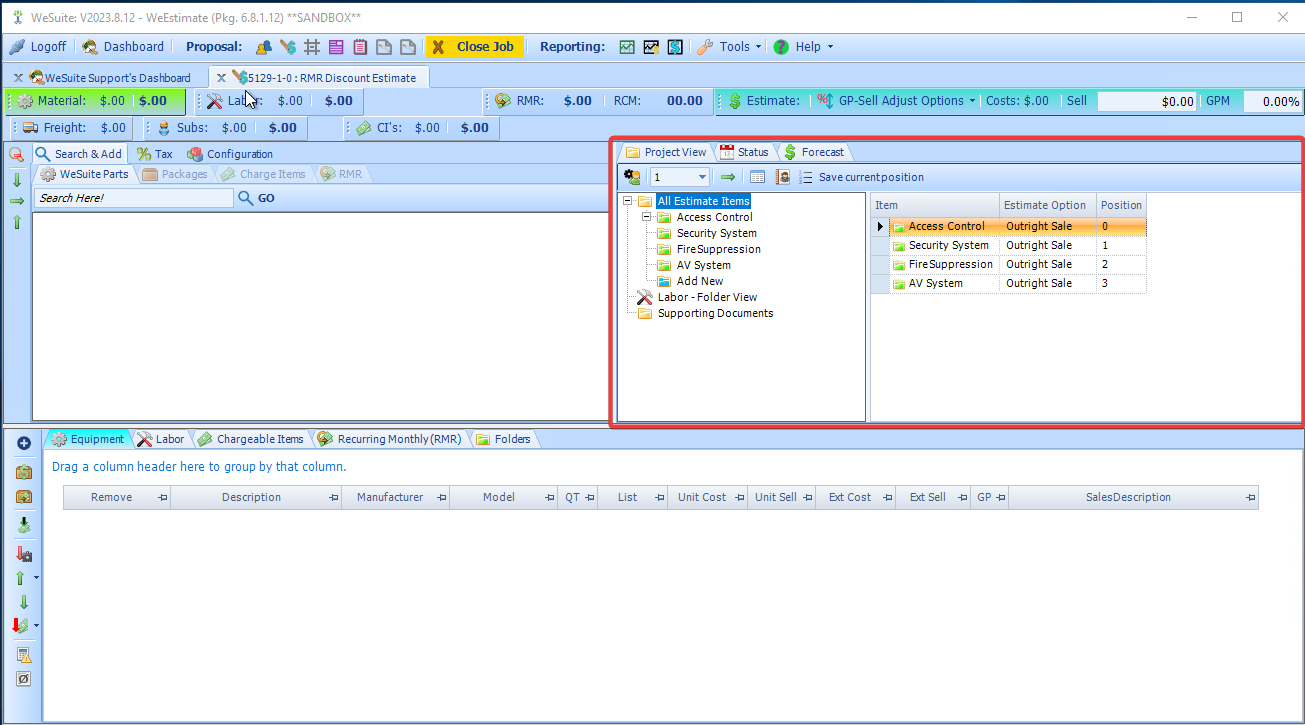Image resolution: width=1305 pixels, height=725 pixels.
Task: Select Supporting Documents in tree
Action: pos(715,313)
